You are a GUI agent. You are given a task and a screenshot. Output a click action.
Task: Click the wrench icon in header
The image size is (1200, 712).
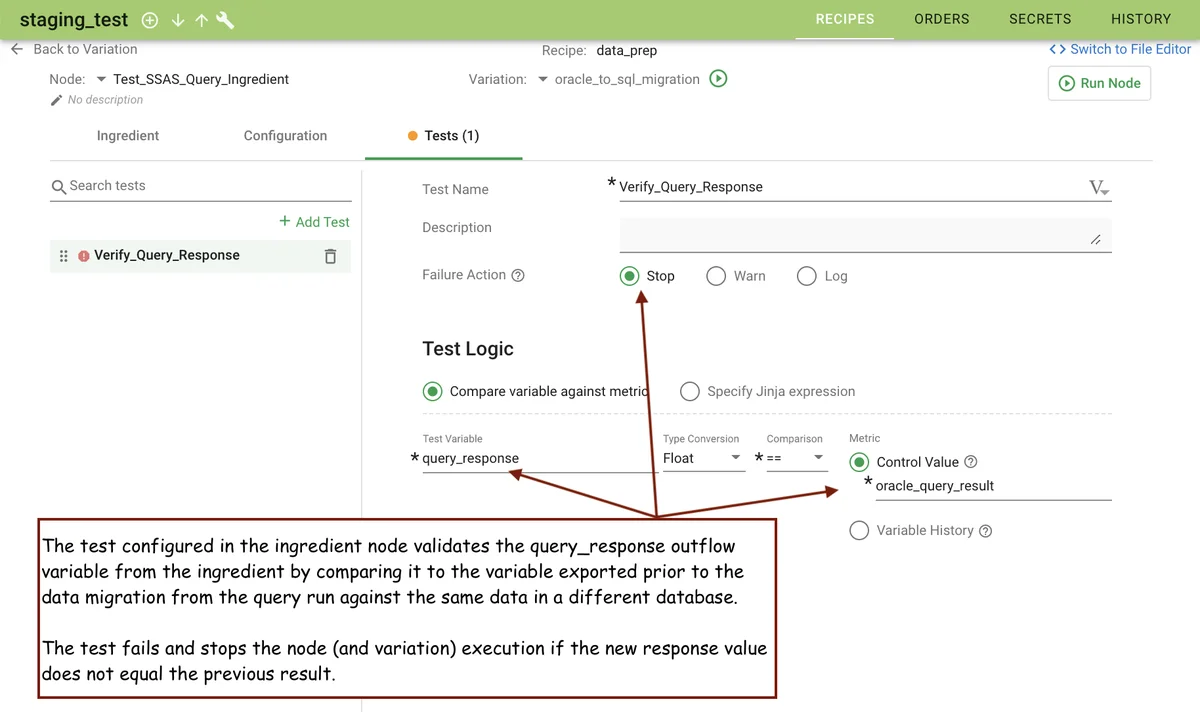pos(225,20)
